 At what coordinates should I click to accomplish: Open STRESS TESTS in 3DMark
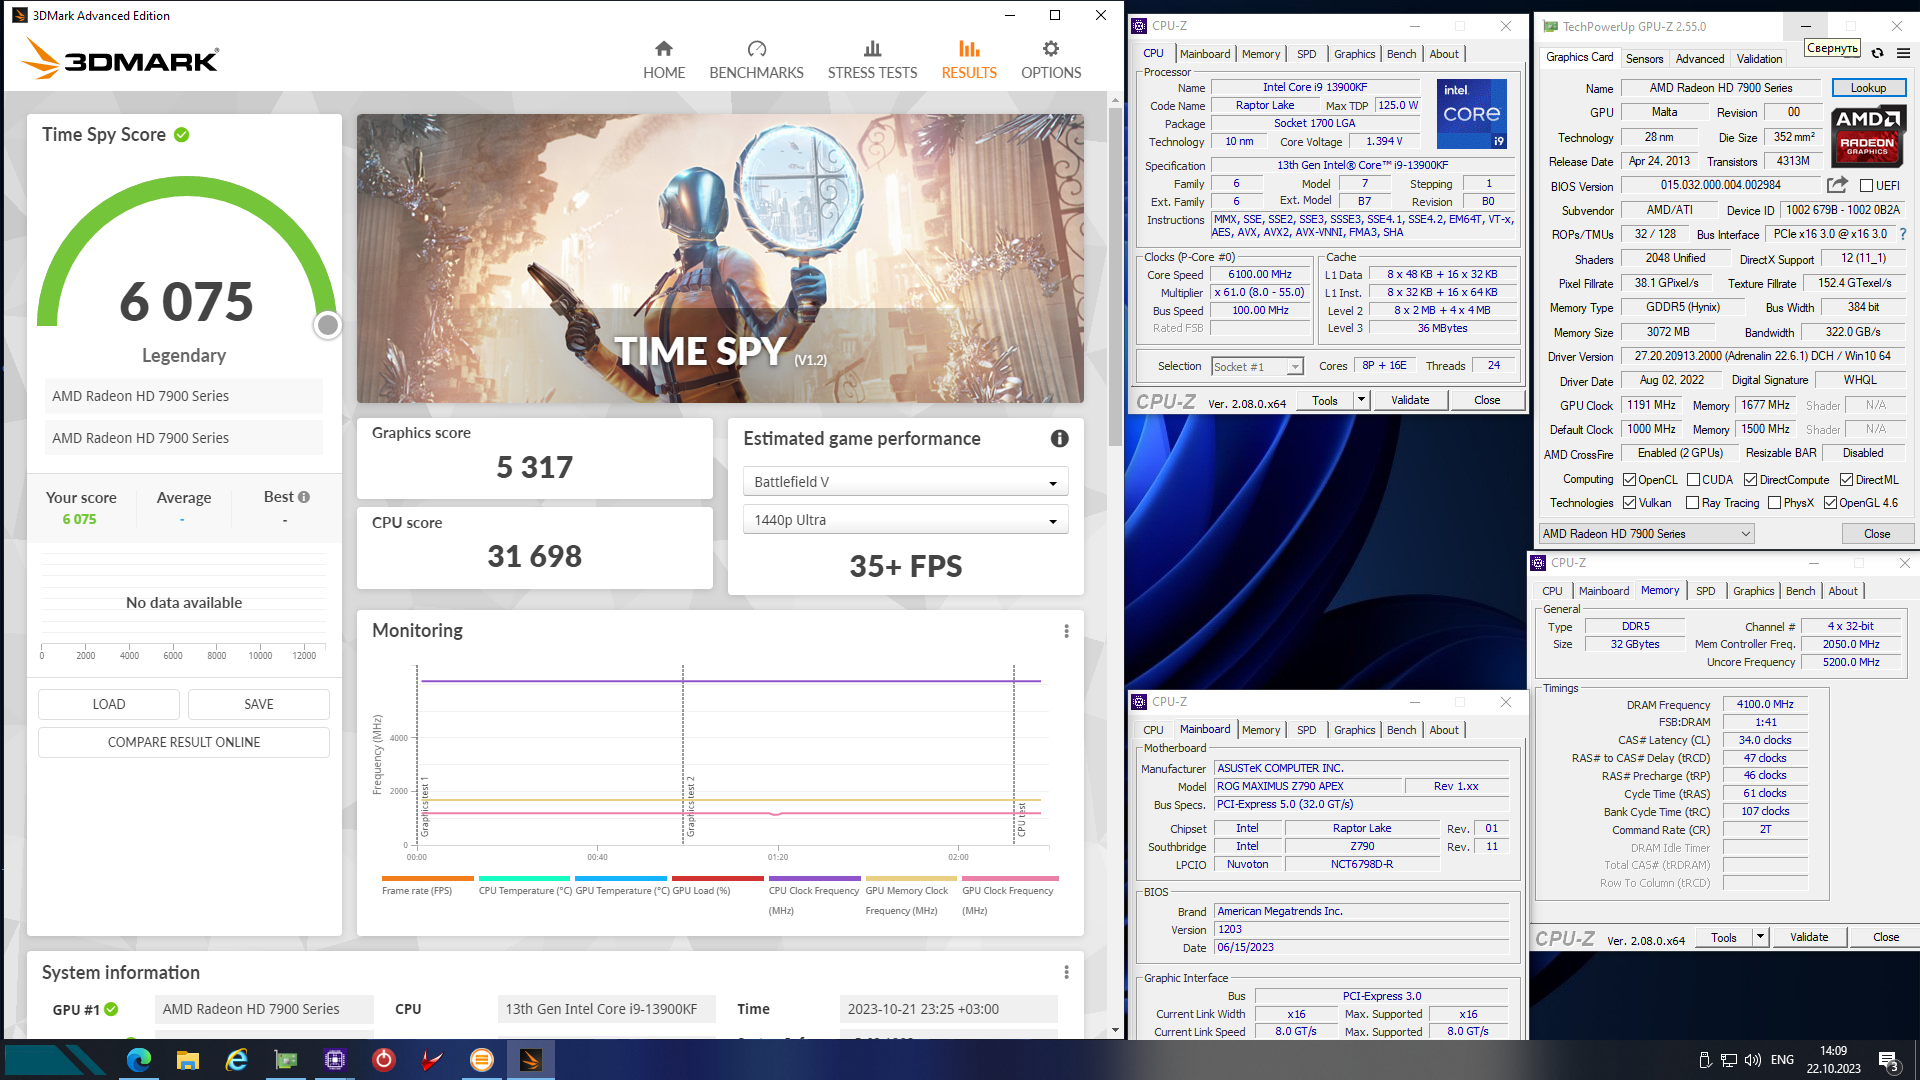point(872,60)
